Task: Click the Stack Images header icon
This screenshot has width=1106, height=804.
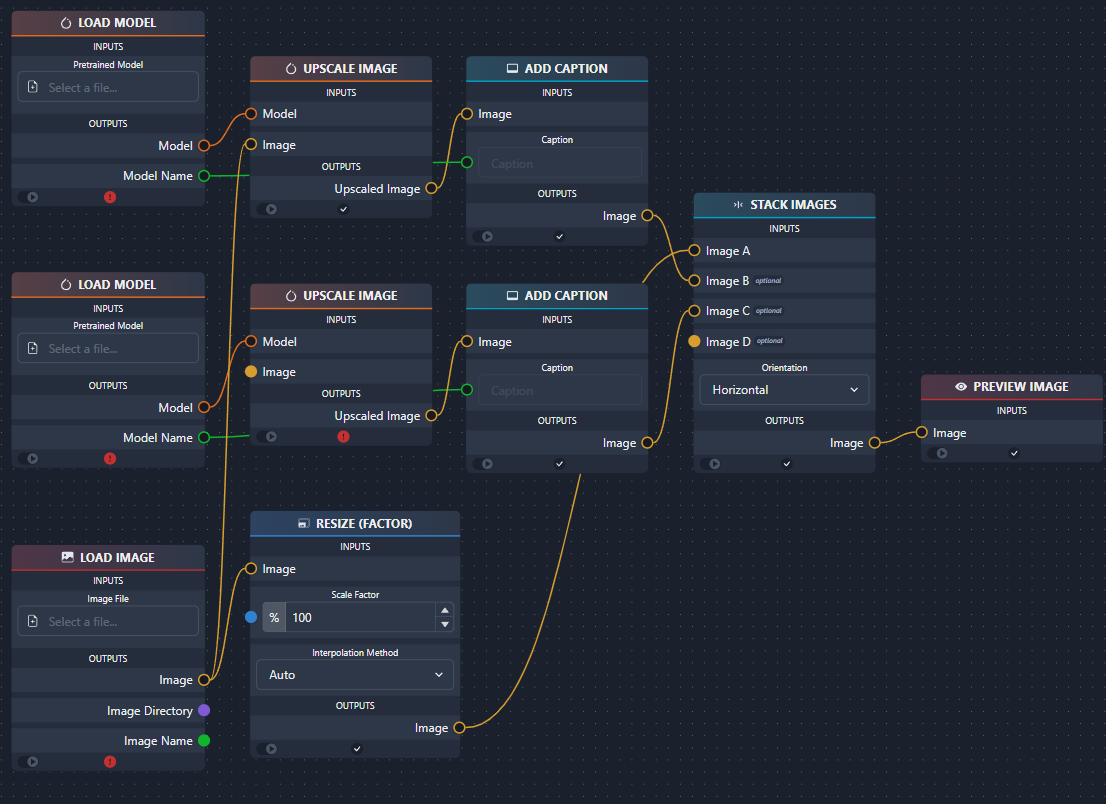Action: tap(738, 205)
